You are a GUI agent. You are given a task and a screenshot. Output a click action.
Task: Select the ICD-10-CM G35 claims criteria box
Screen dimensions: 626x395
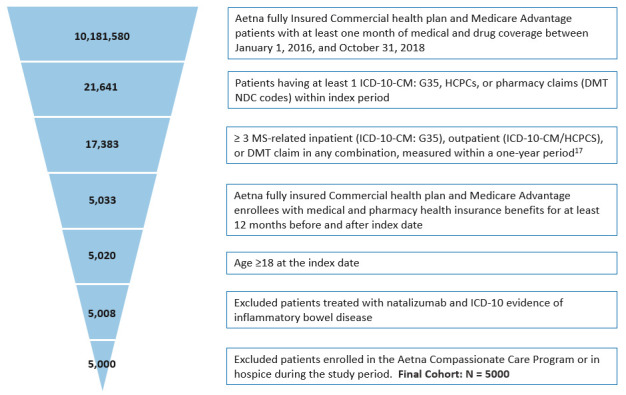(422, 90)
